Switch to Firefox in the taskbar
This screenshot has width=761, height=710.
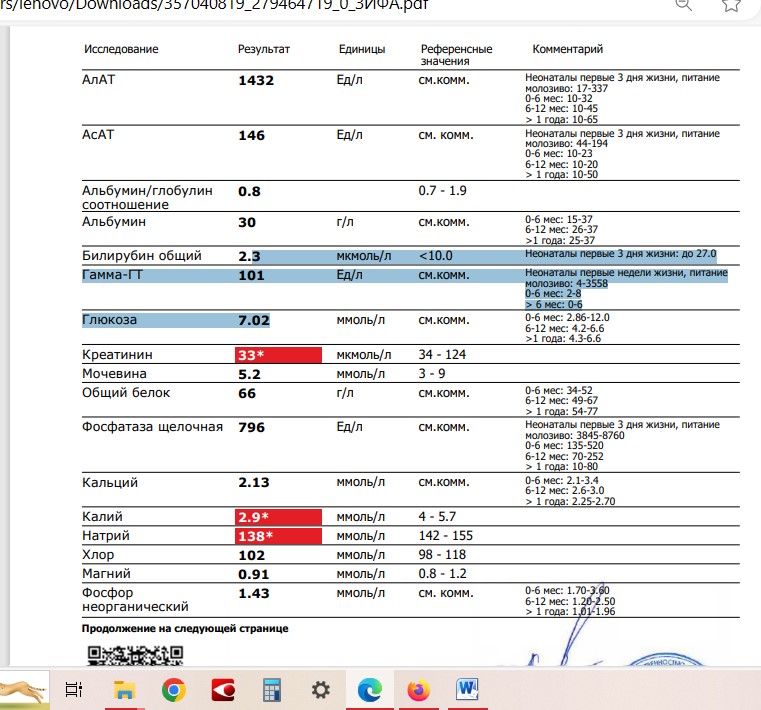[419, 690]
